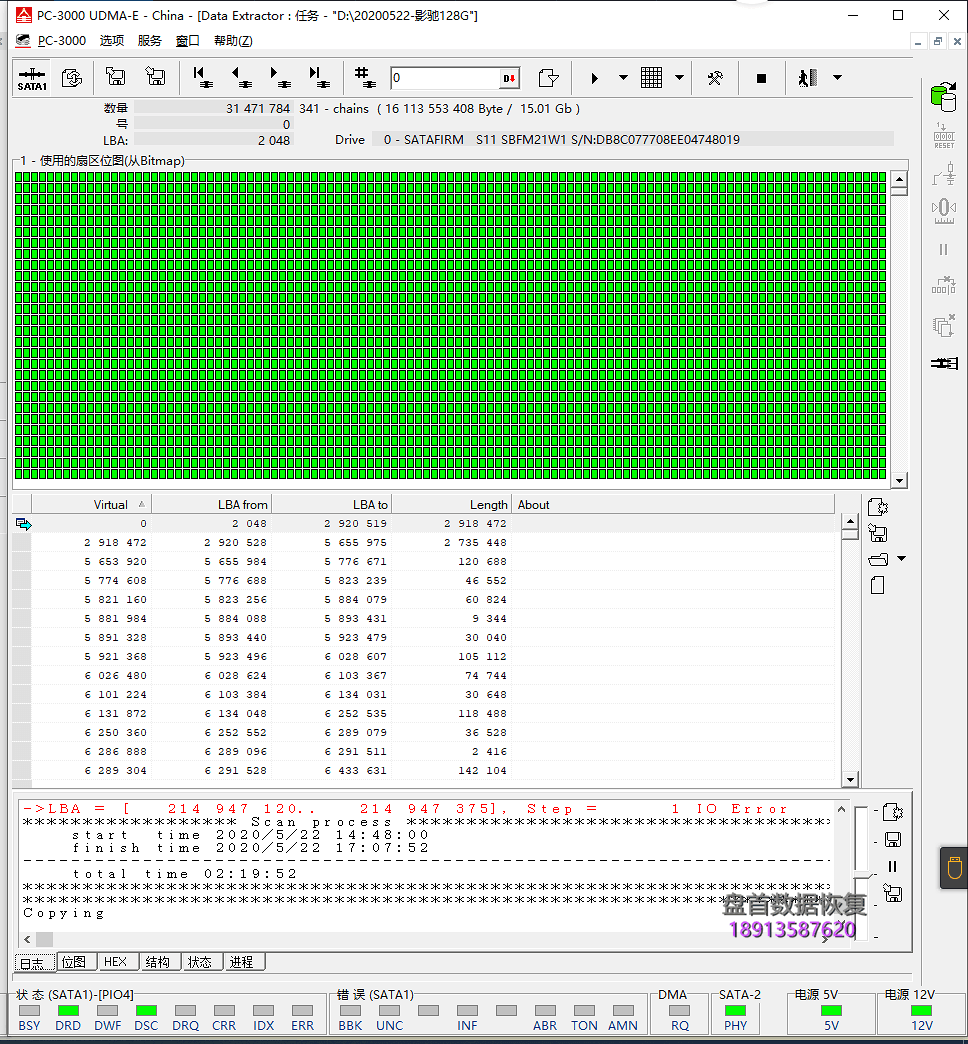The image size is (968, 1044).
Task: Click the orange USB drive icon at right edge
Action: point(954,868)
